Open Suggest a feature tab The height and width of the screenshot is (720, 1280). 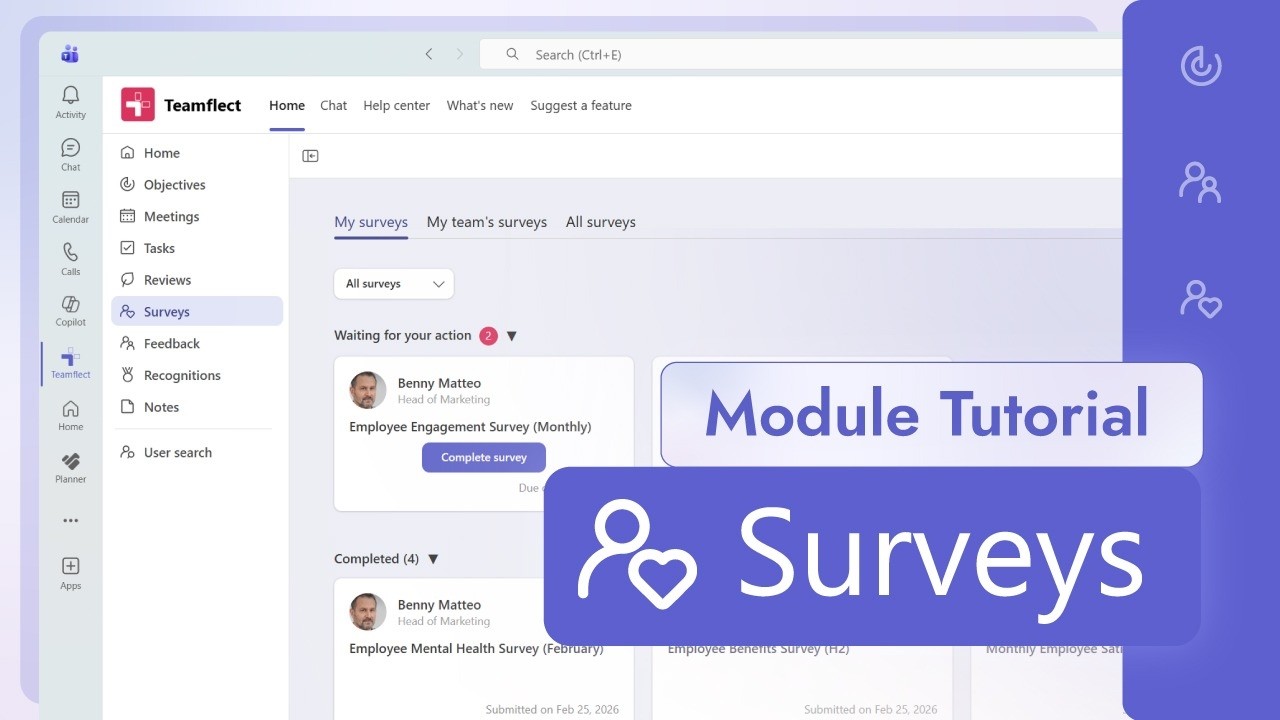pos(581,105)
